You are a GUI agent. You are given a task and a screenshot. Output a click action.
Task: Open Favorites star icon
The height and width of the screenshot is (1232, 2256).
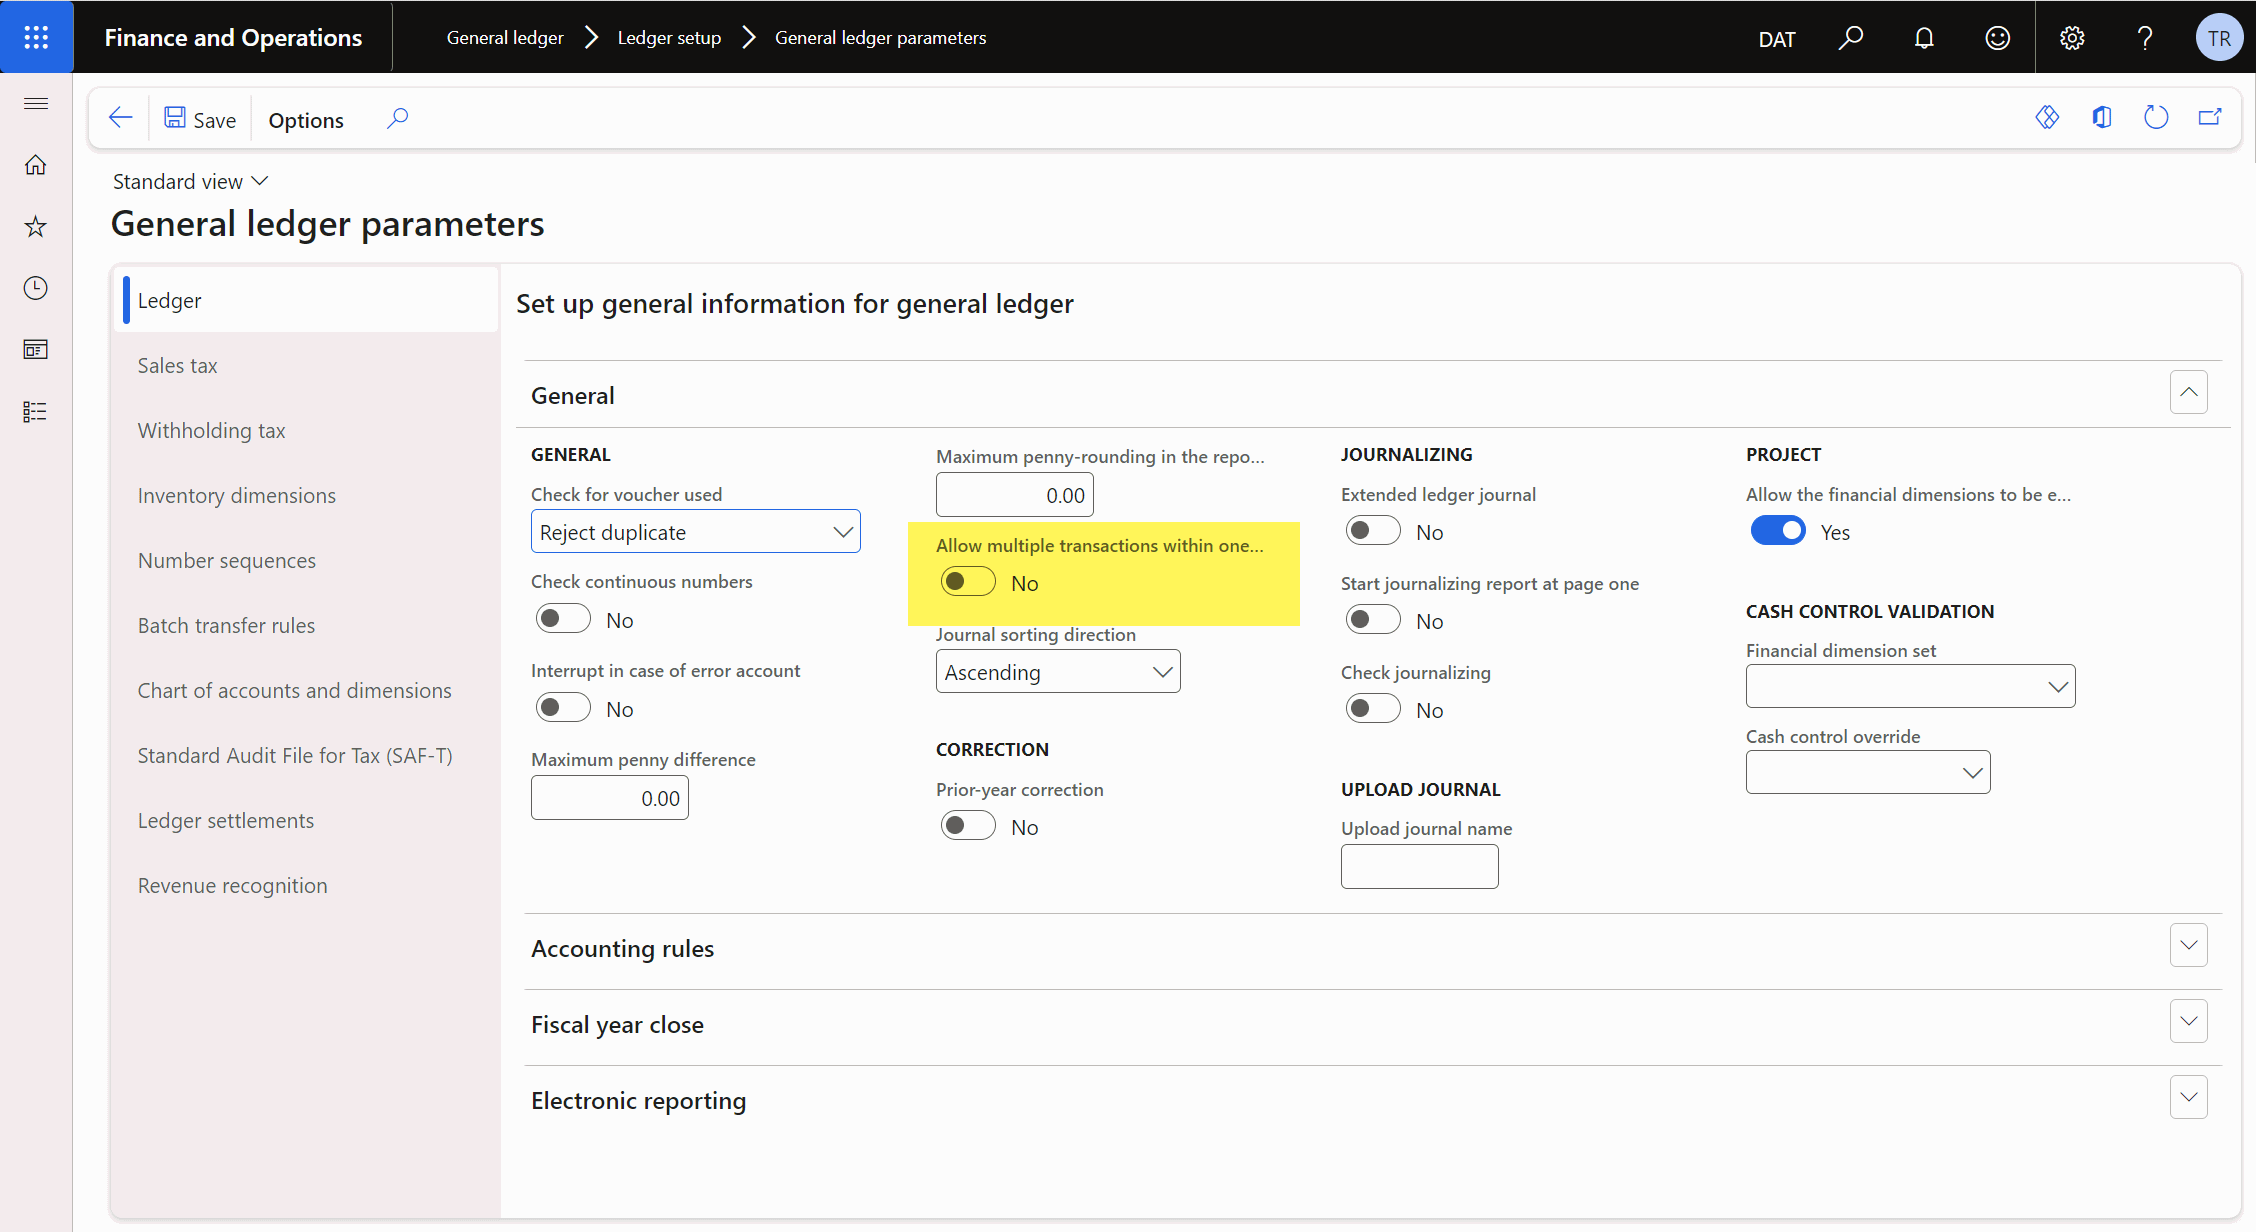click(36, 226)
